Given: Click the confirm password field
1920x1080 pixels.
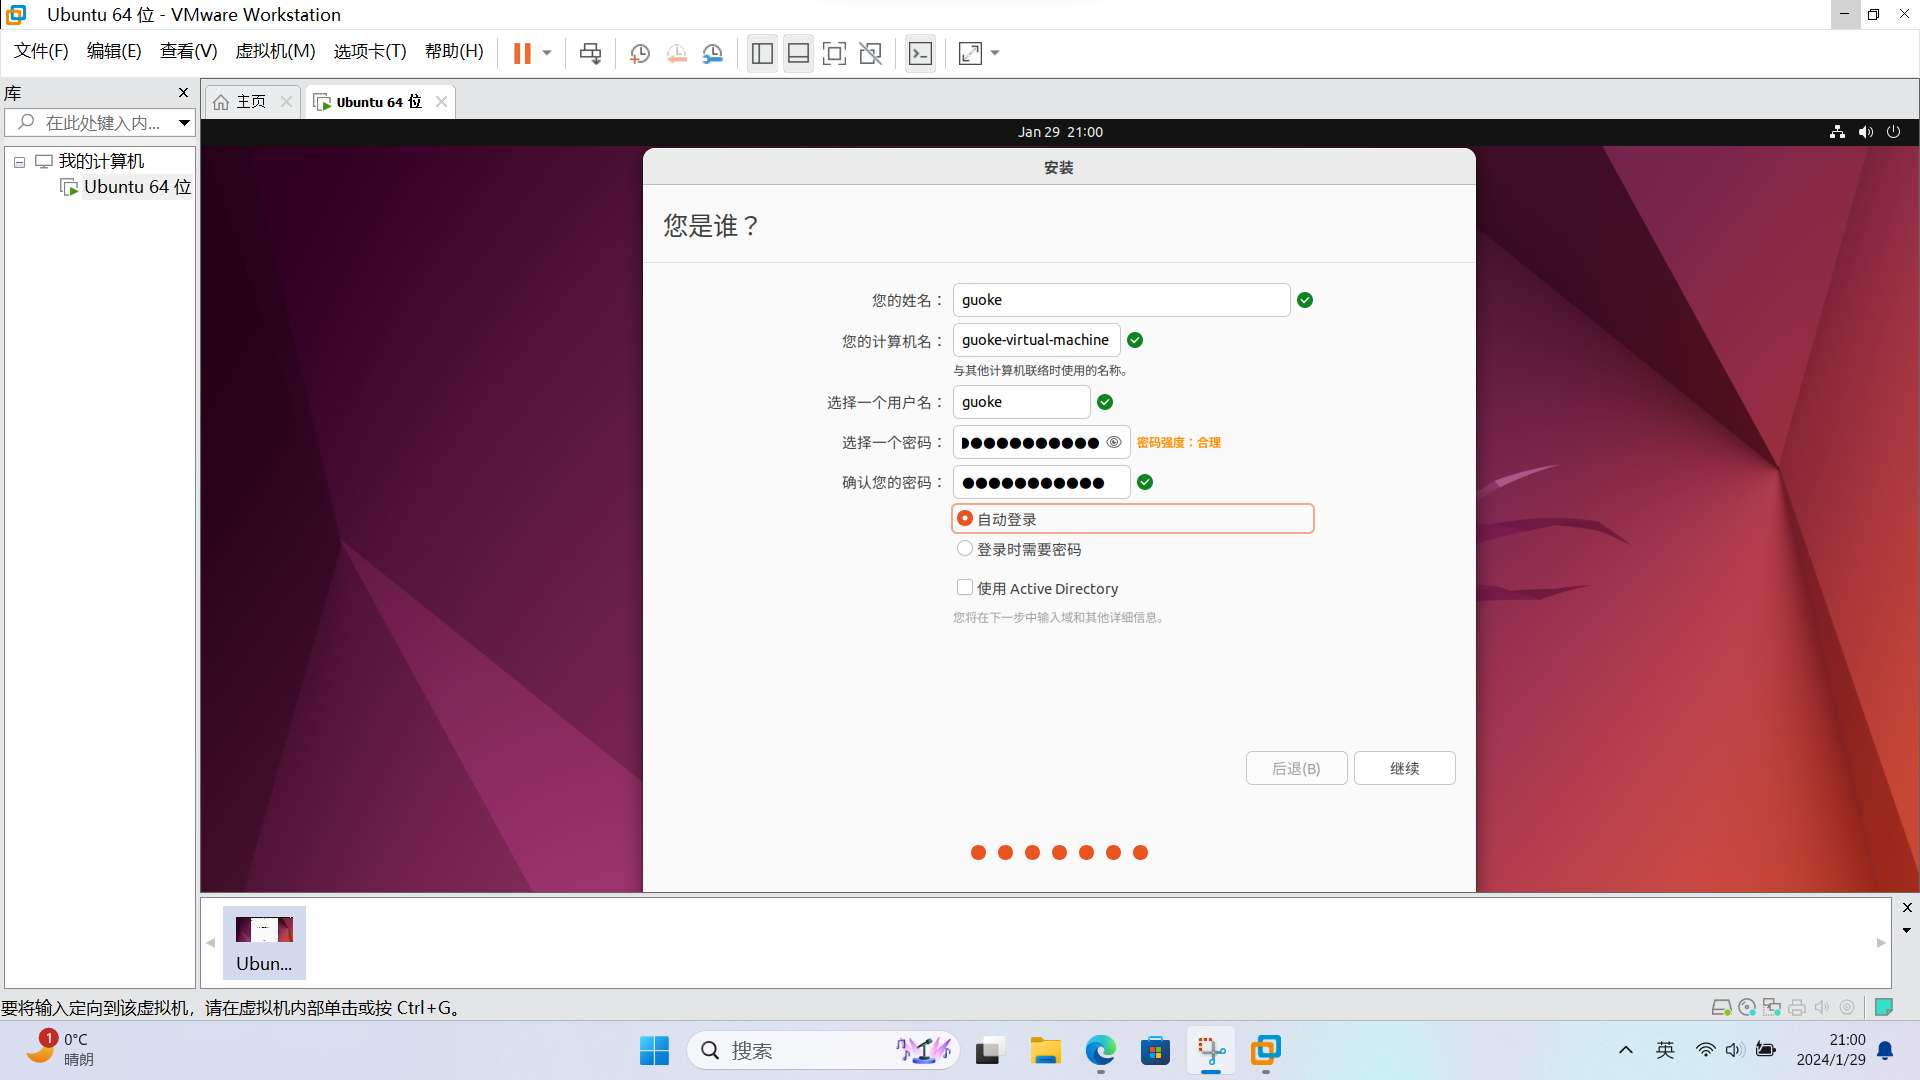Looking at the screenshot, I should pyautogui.click(x=1041, y=482).
